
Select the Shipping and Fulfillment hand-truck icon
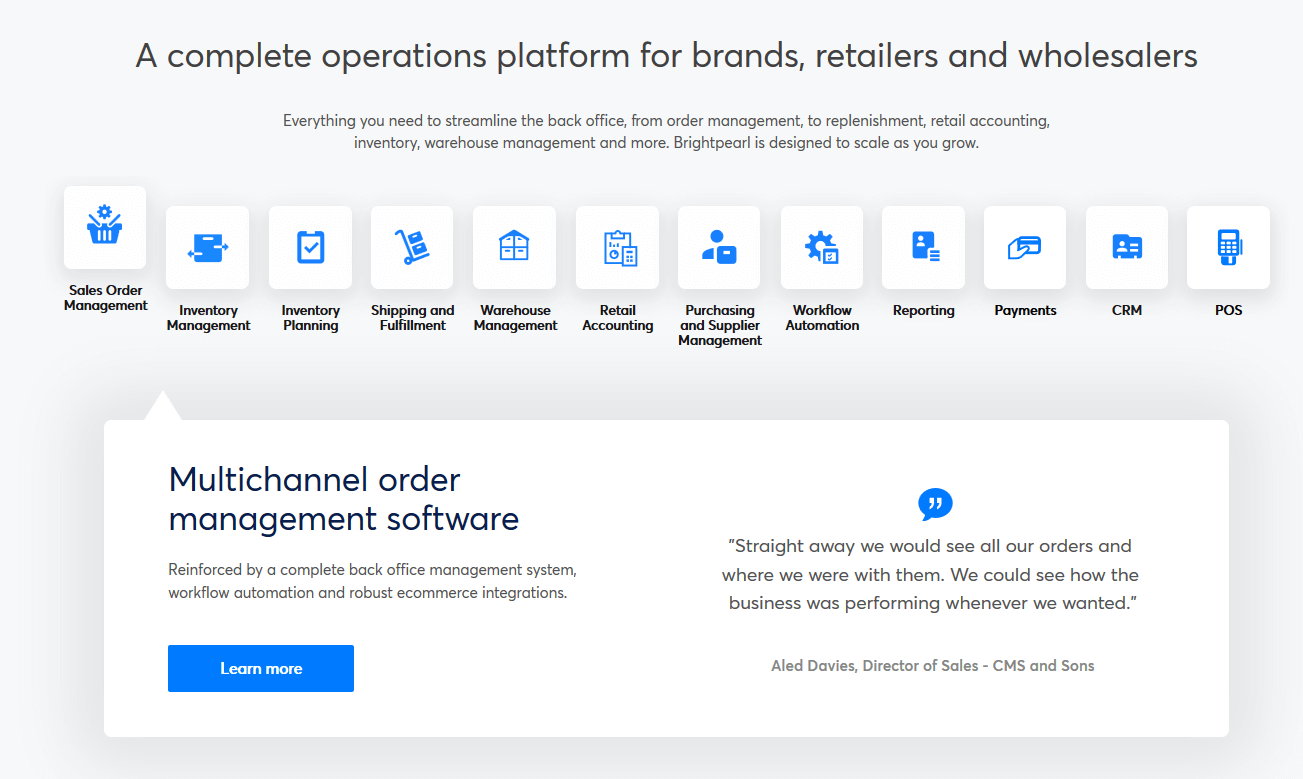click(412, 247)
